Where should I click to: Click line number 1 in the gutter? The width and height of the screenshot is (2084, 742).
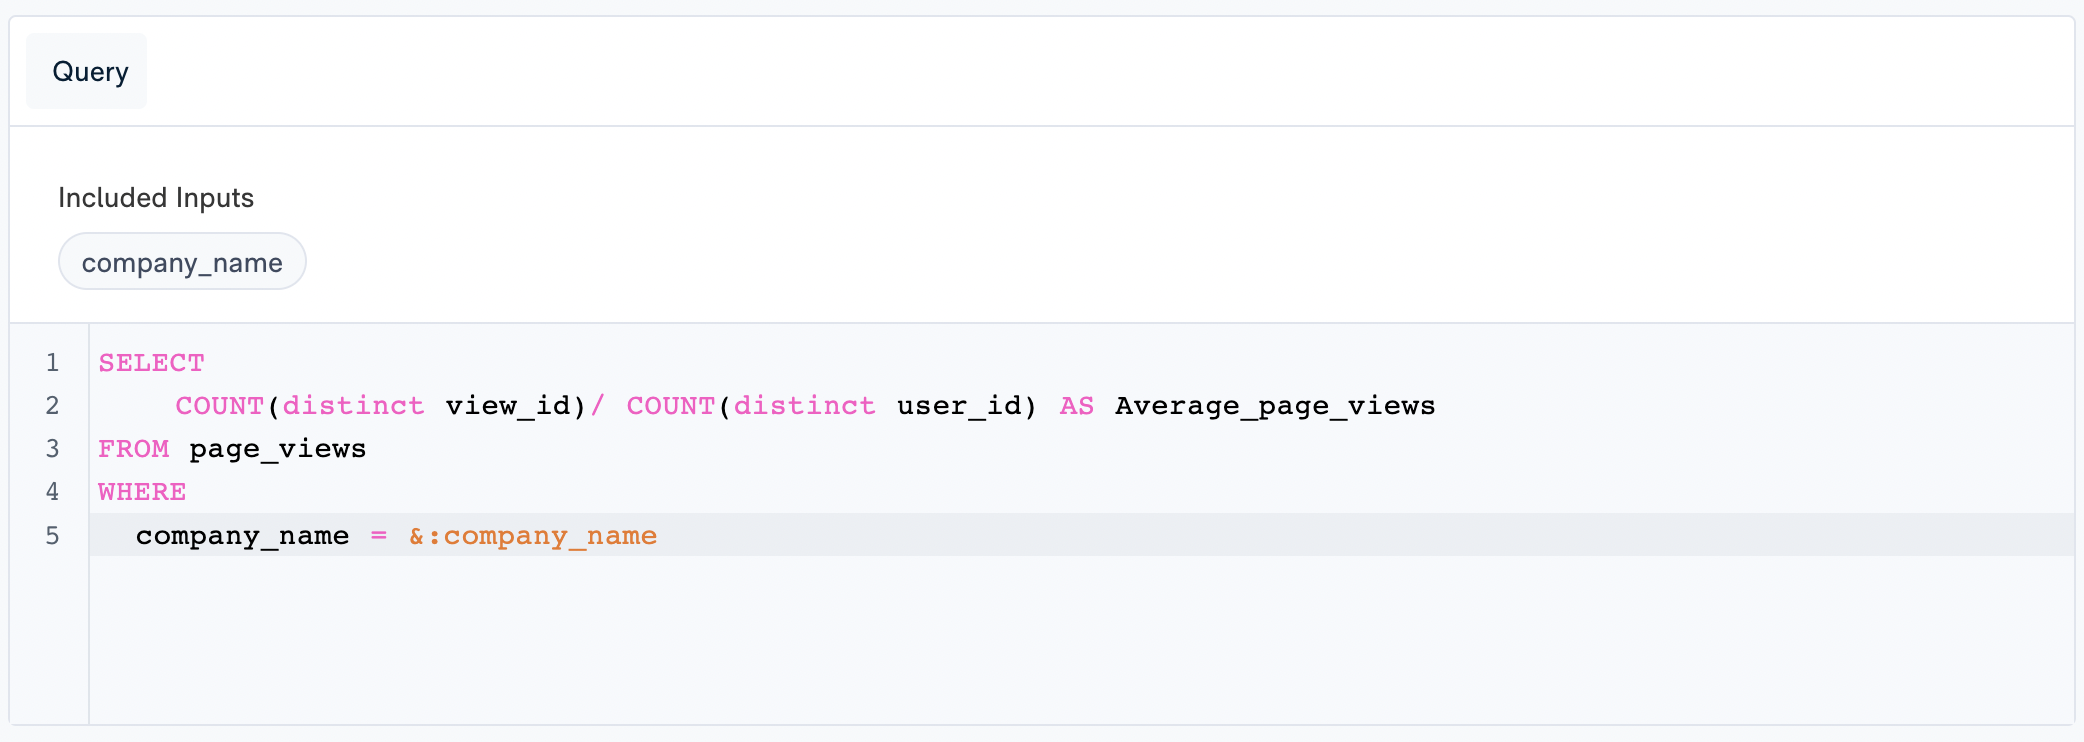click(52, 363)
